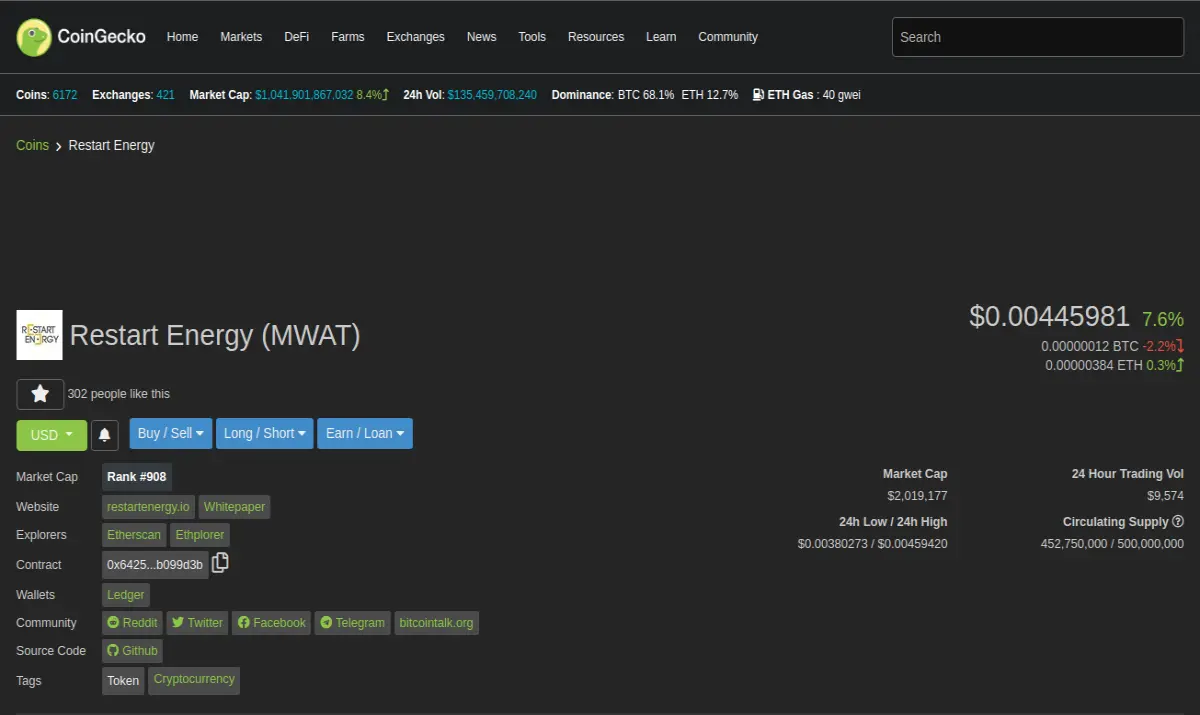Screen dimensions: 1200x715
Task: Click the ETH 12.7% dominance text
Action: 710,95
